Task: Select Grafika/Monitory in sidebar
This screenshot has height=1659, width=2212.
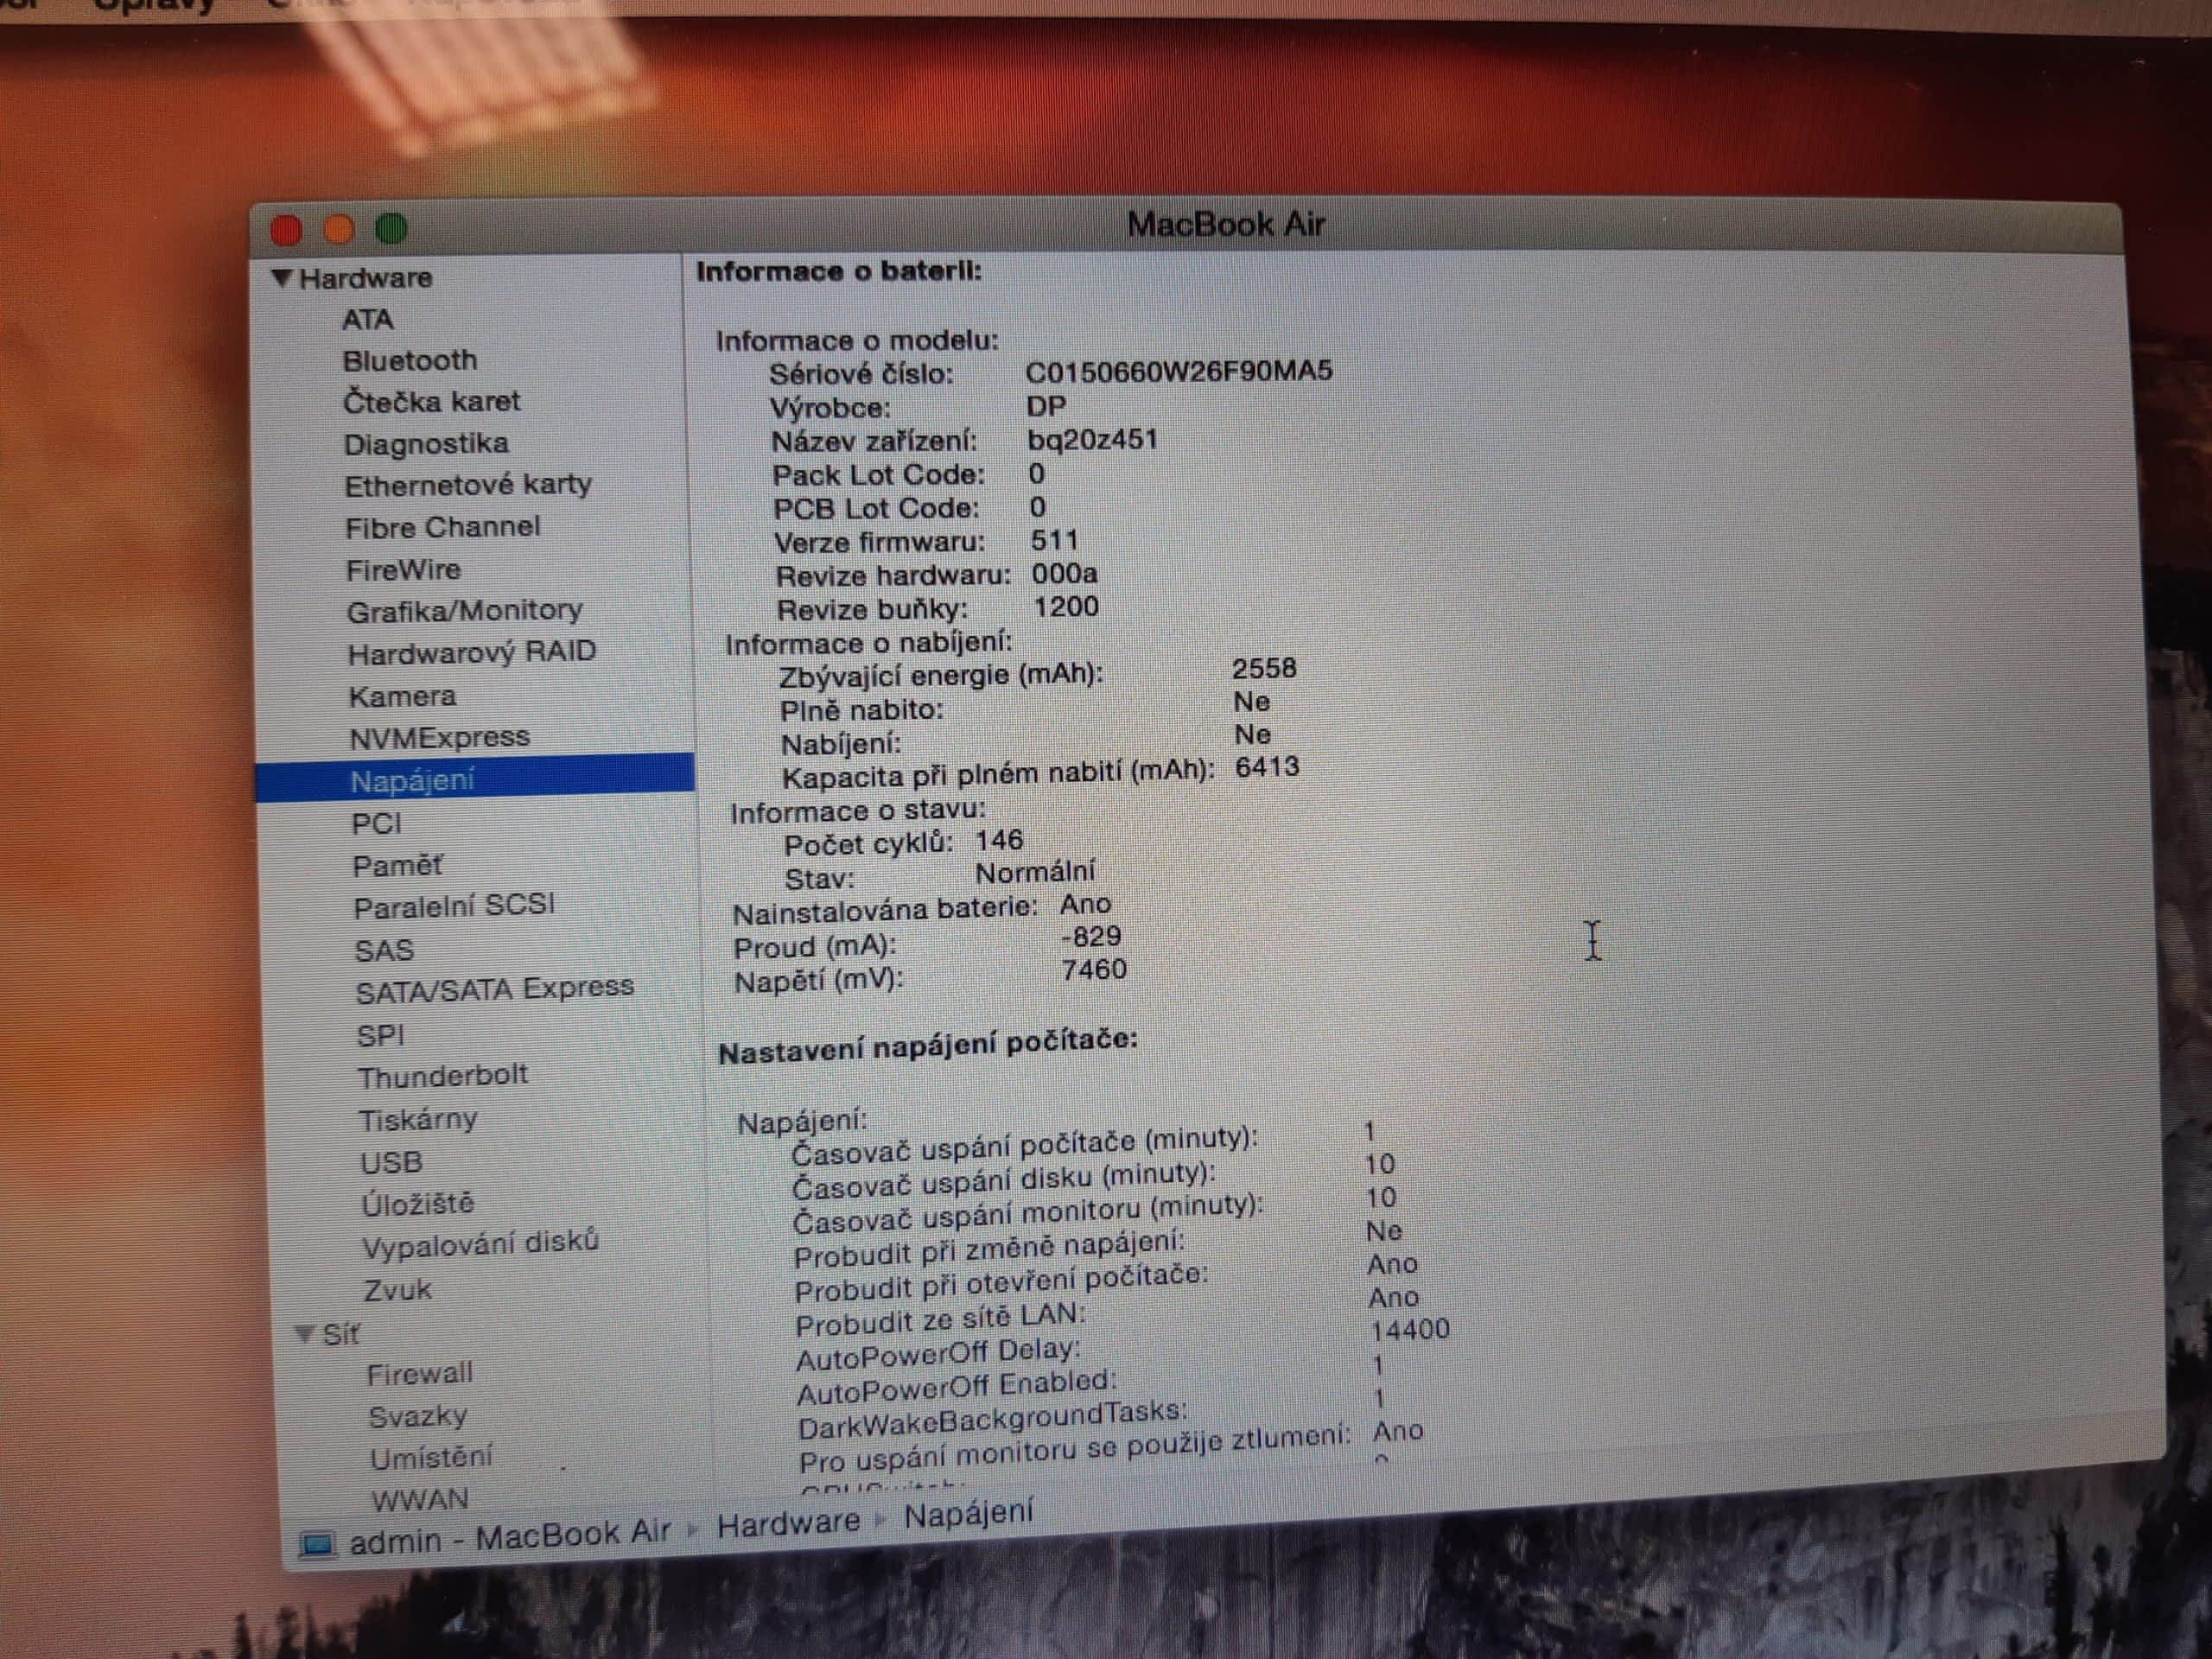Action: (464, 610)
